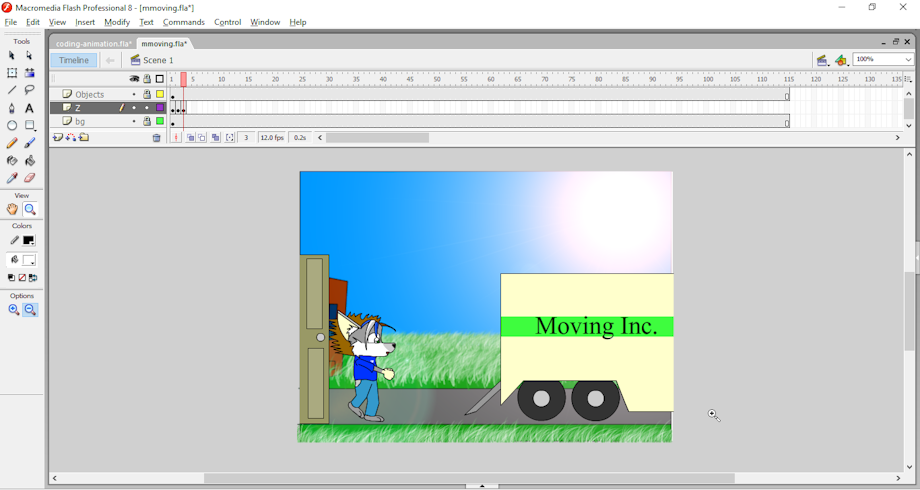
Task: Click the purple outline swatch of Z layer
Action: [x=160, y=108]
